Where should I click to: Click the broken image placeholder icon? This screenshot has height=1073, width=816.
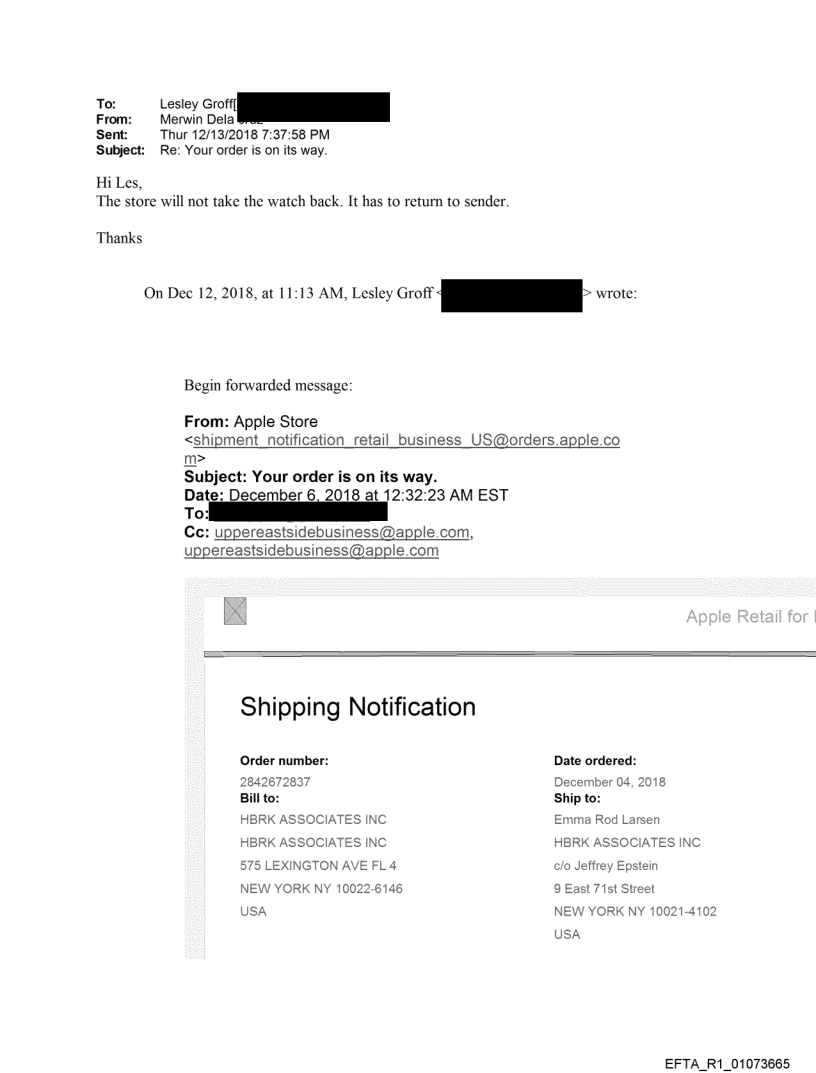pyautogui.click(x=236, y=610)
